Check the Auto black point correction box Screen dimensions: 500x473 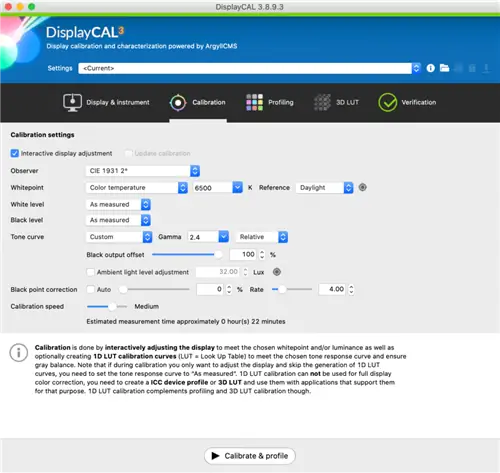90,289
